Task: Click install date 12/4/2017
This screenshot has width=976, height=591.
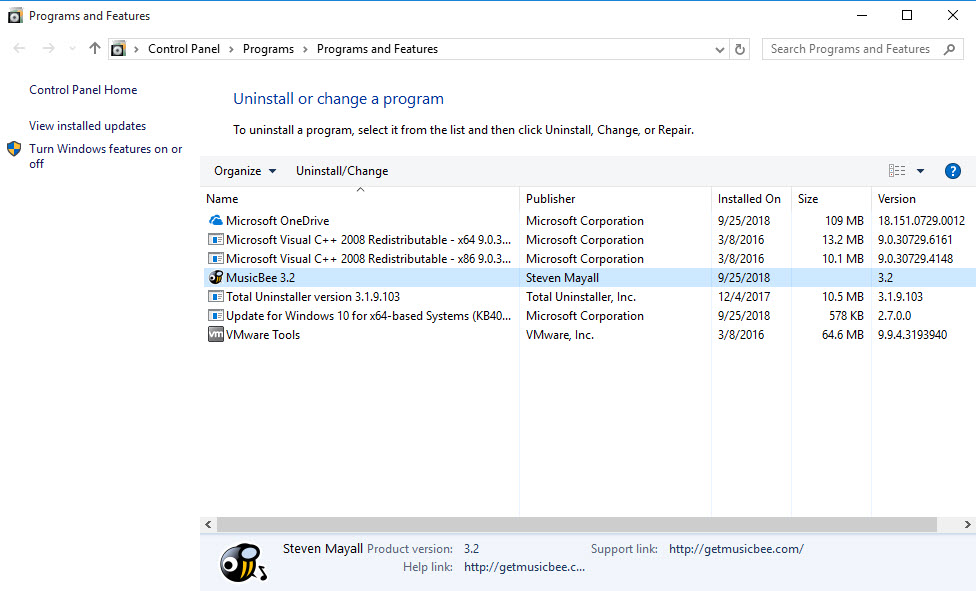Action: [744, 296]
